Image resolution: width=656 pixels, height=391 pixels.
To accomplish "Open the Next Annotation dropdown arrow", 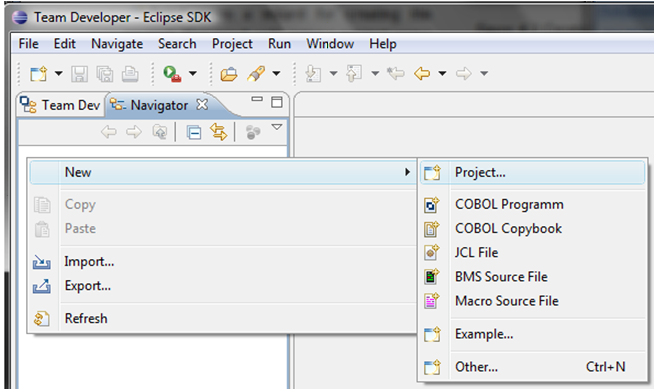I will [333, 74].
